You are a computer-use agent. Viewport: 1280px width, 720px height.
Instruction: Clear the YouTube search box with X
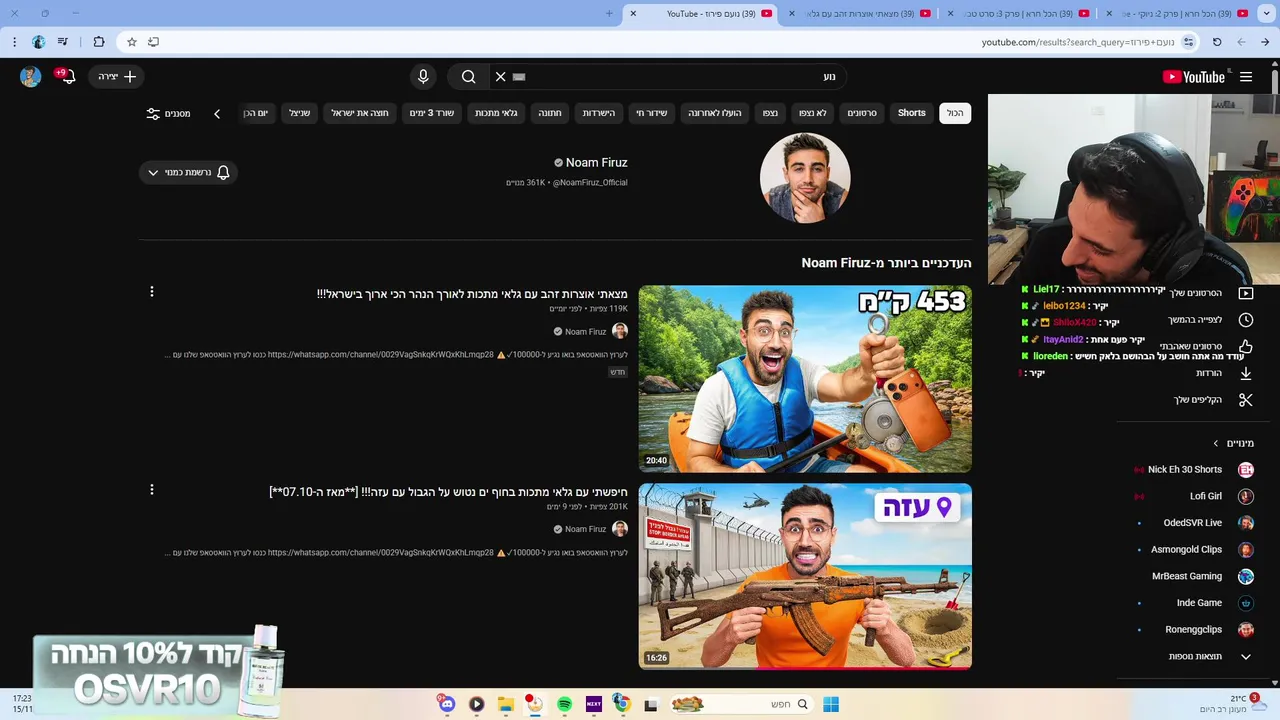pyautogui.click(x=501, y=77)
